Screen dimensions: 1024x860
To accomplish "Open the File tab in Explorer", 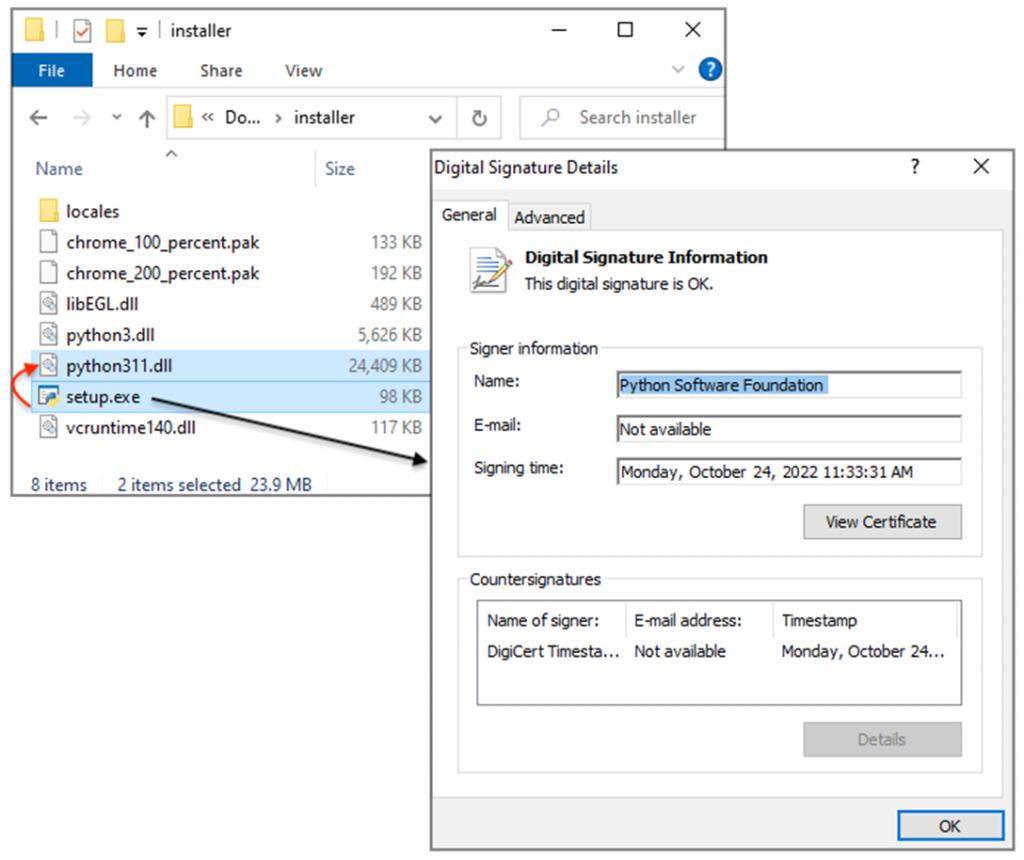I will tap(52, 71).
